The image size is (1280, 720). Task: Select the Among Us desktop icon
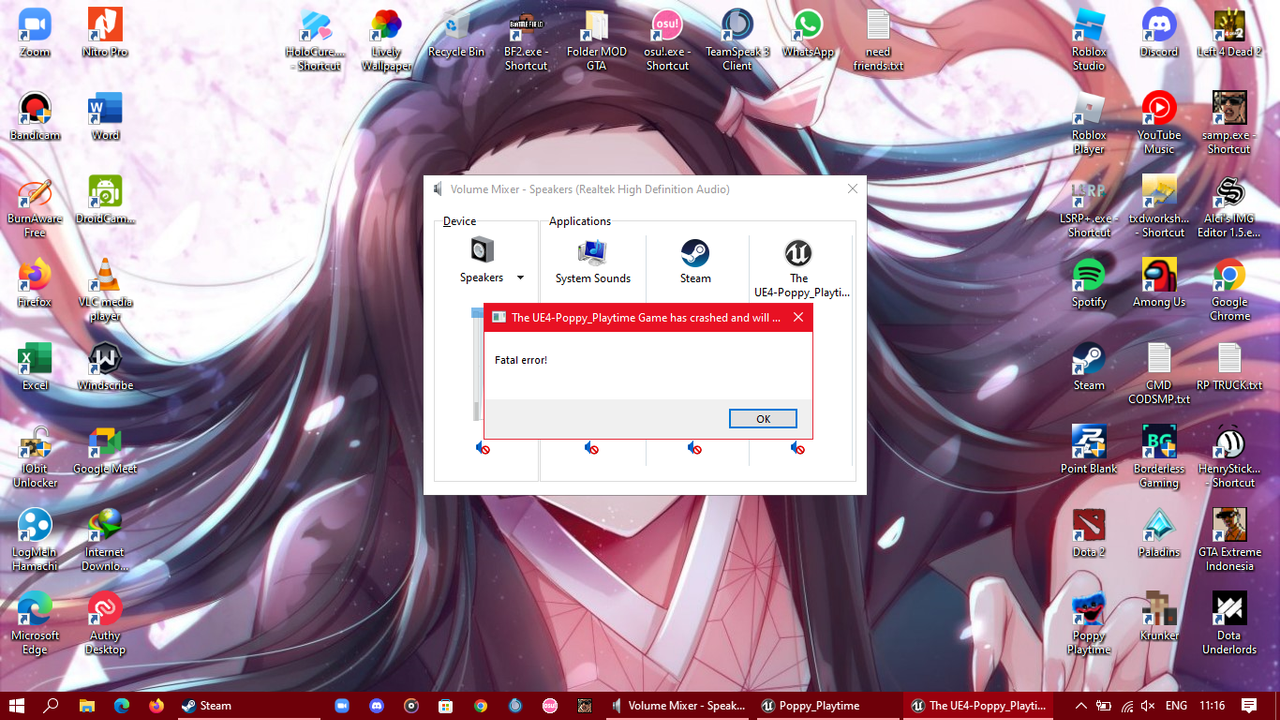click(1159, 283)
